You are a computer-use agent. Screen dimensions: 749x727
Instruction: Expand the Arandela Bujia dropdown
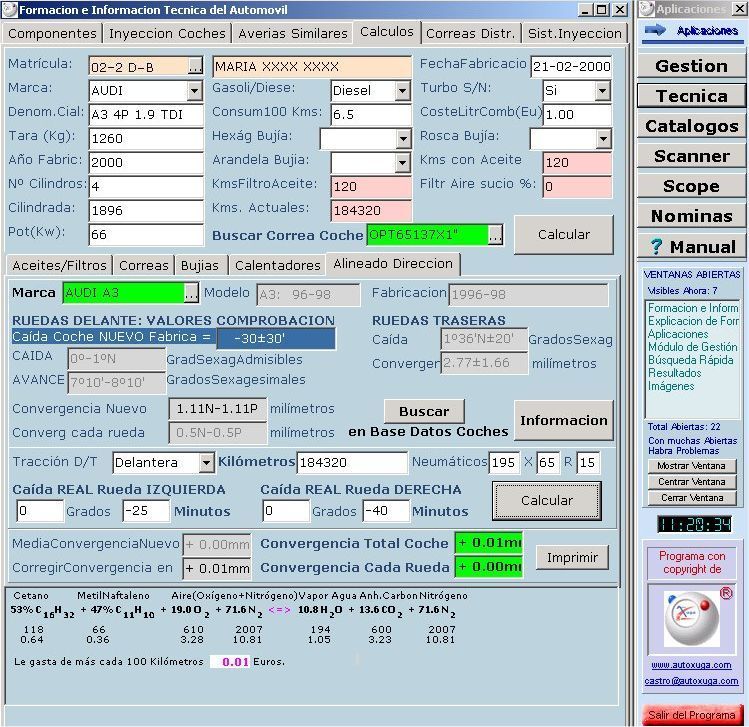coord(403,162)
